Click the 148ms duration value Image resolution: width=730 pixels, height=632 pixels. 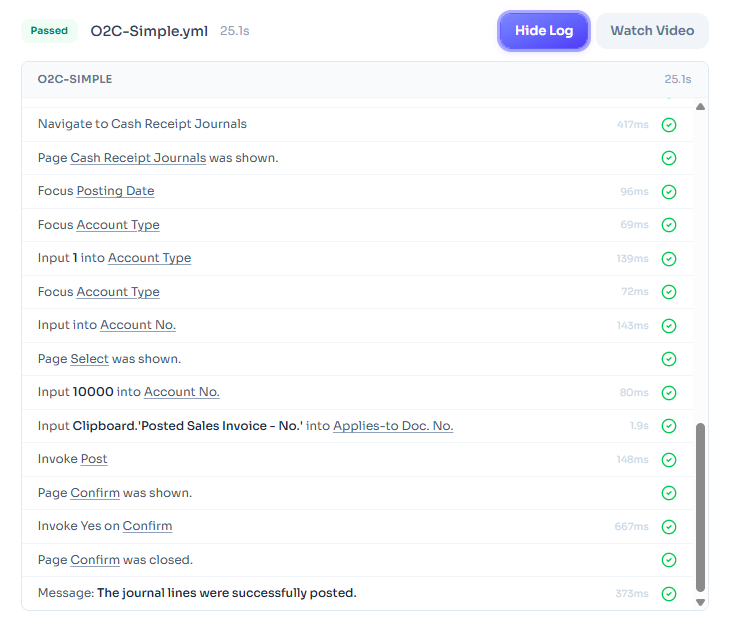[633, 460]
